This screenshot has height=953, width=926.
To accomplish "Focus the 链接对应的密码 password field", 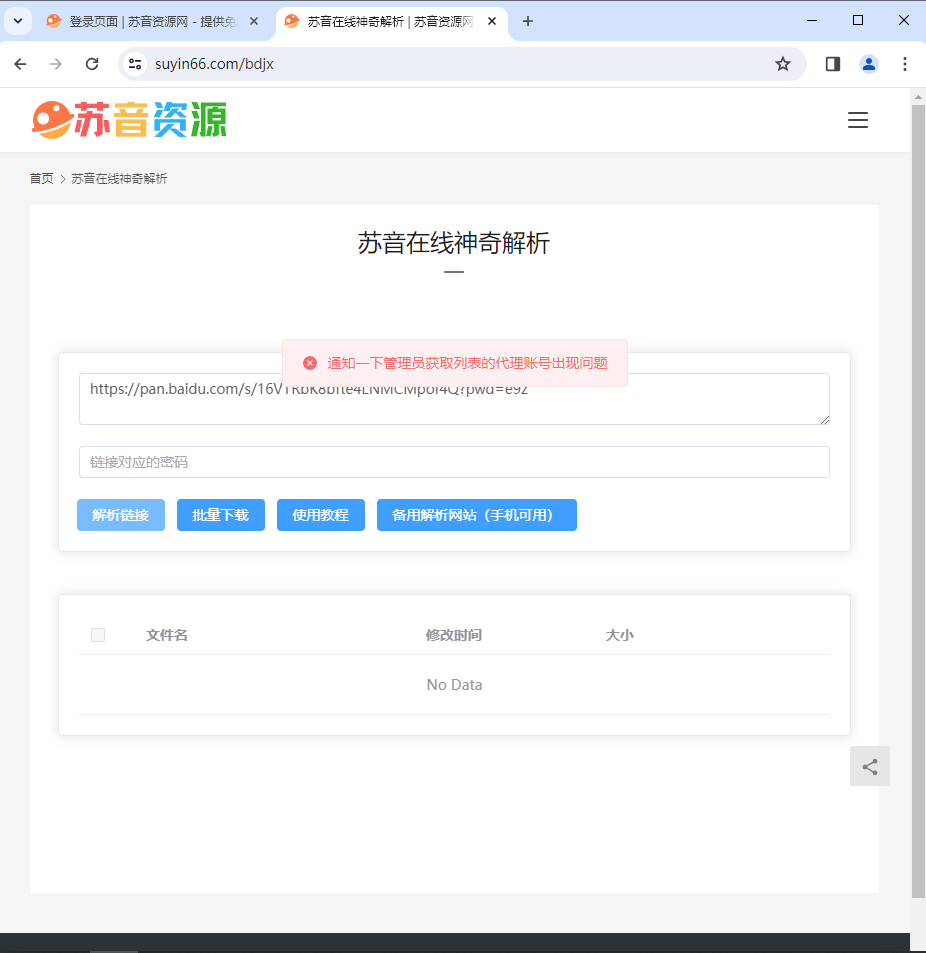I will point(454,462).
